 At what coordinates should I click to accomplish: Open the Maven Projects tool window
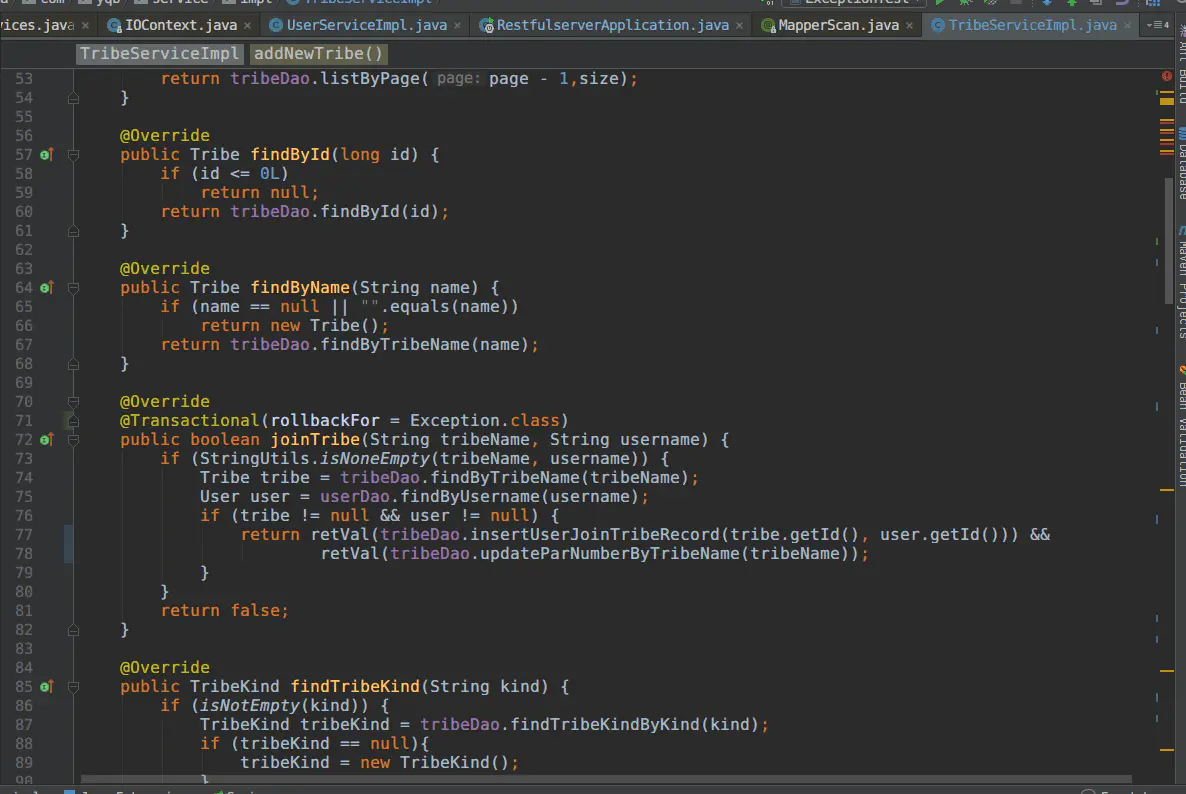1181,284
